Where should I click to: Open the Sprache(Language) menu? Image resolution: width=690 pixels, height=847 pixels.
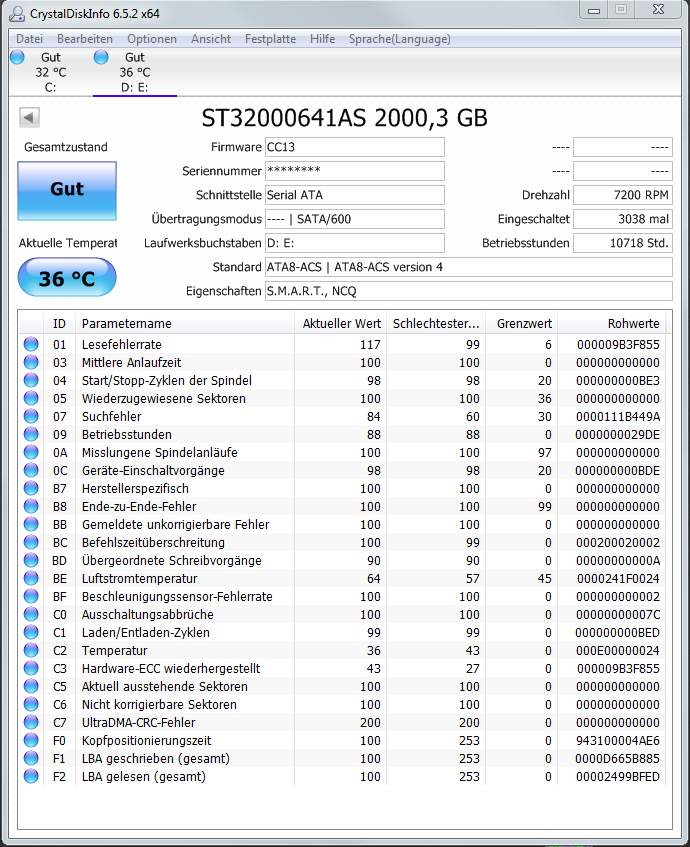click(x=399, y=39)
